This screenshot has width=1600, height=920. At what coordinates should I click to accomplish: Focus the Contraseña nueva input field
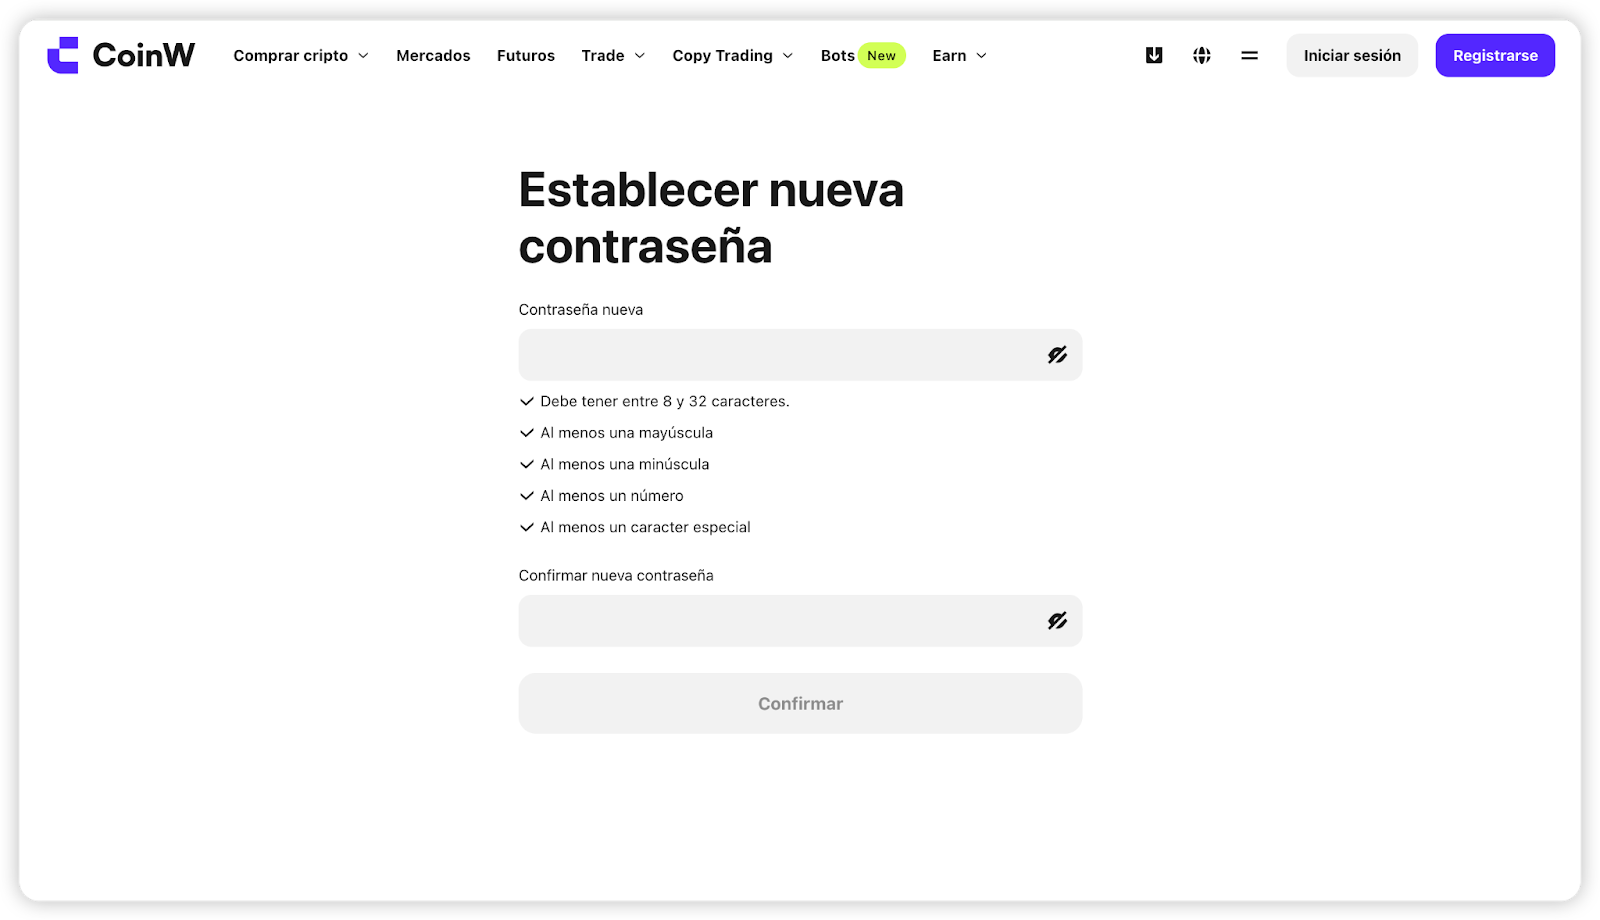(x=800, y=355)
